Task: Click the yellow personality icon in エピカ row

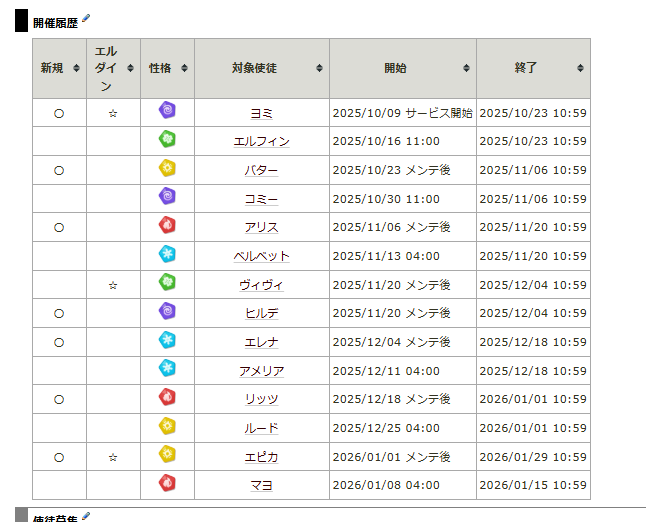Action: pyautogui.click(x=167, y=455)
